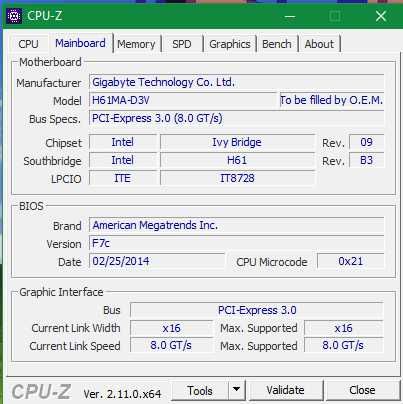The image size is (403, 404).
Task: Expand the Tools dropdown arrow
Action: click(x=237, y=390)
